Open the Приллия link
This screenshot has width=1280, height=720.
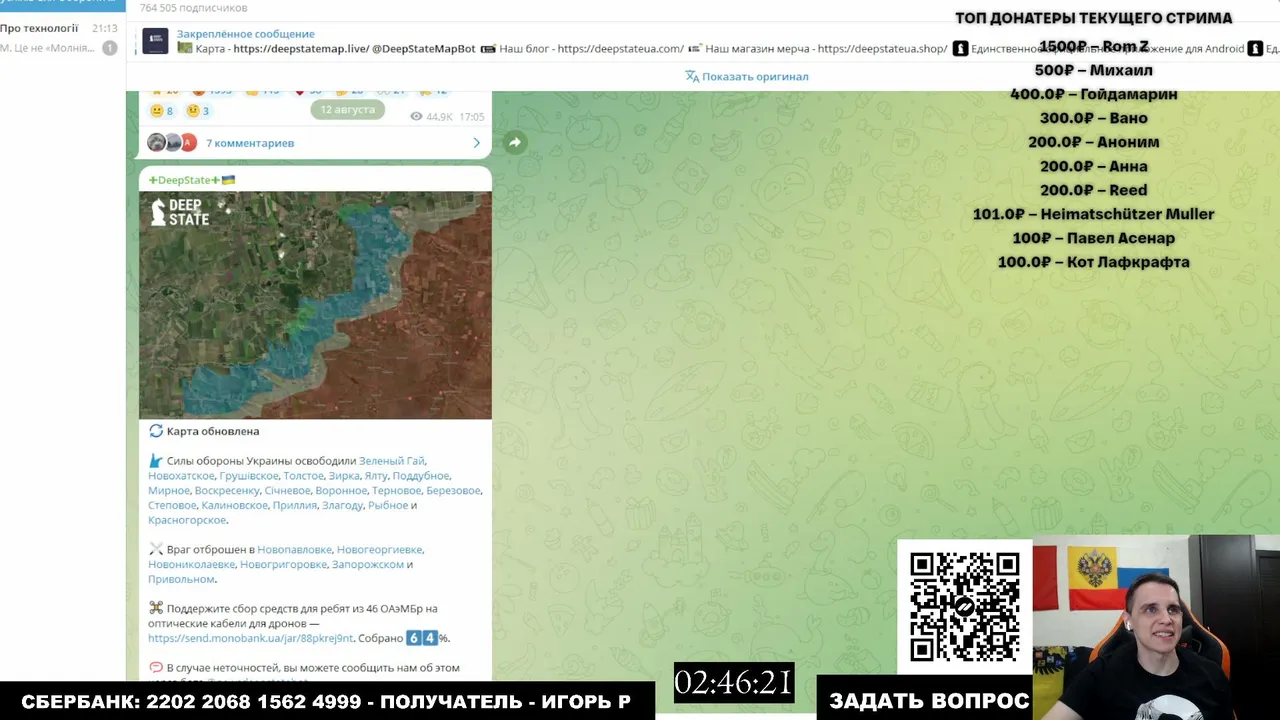pyautogui.click(x=295, y=506)
